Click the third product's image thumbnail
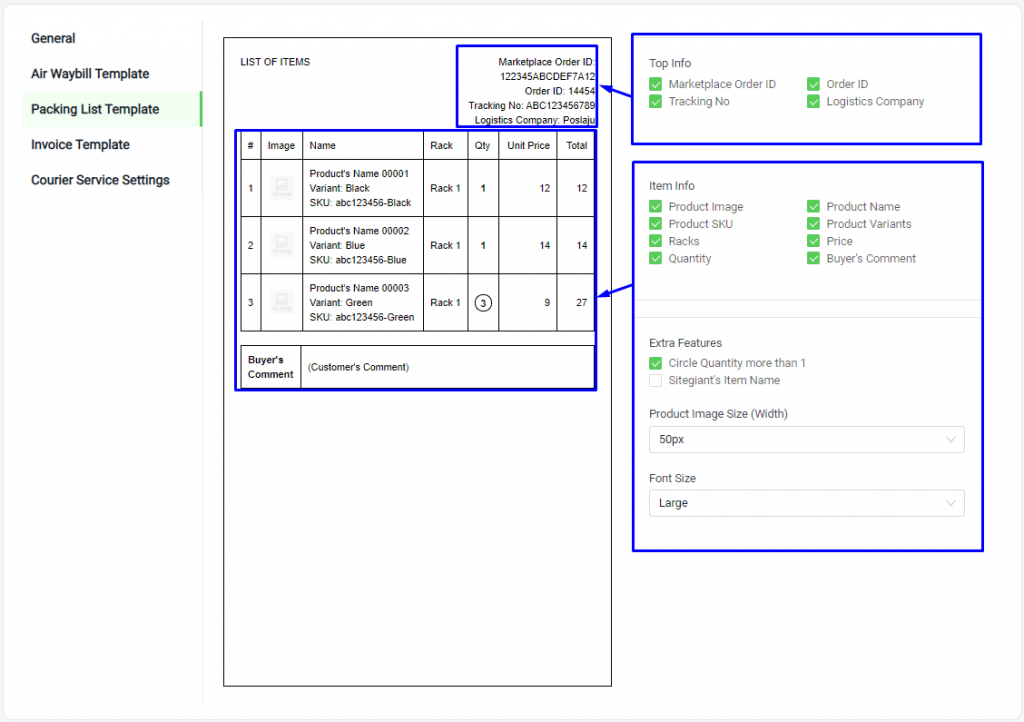 coord(281,302)
